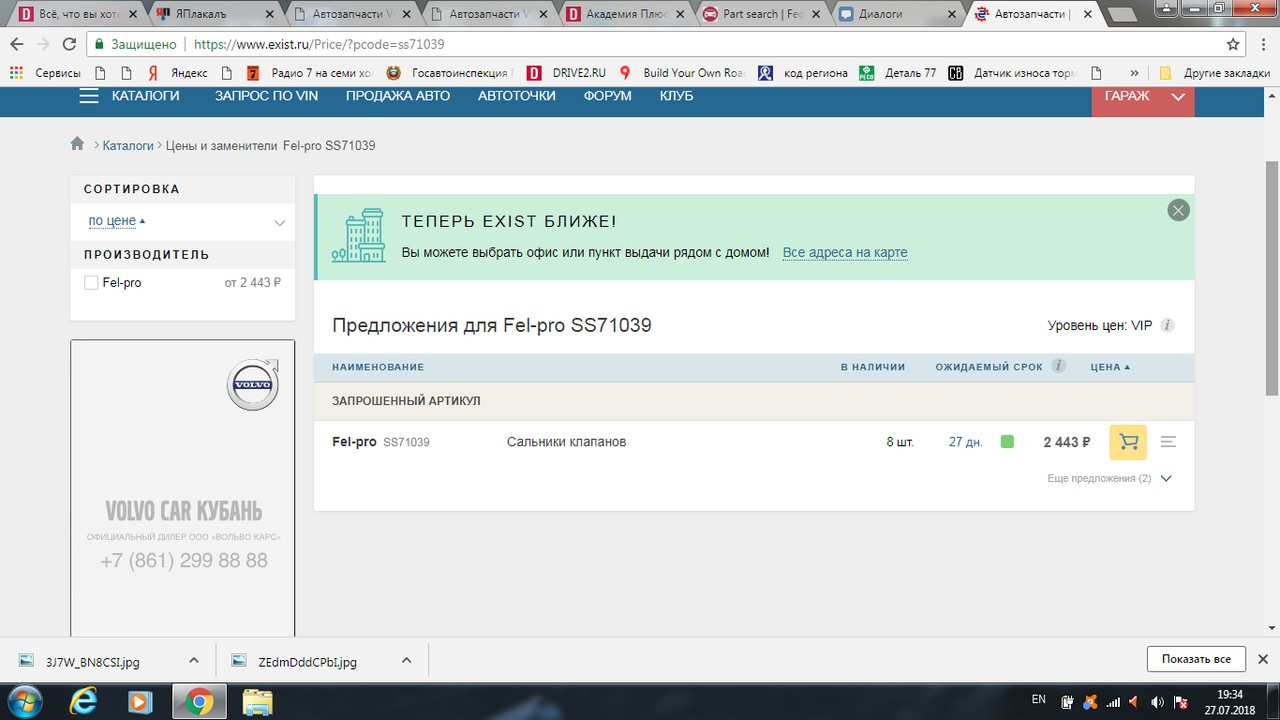
Task: Close the 'Теперь Exist ближе' banner
Action: click(1179, 210)
